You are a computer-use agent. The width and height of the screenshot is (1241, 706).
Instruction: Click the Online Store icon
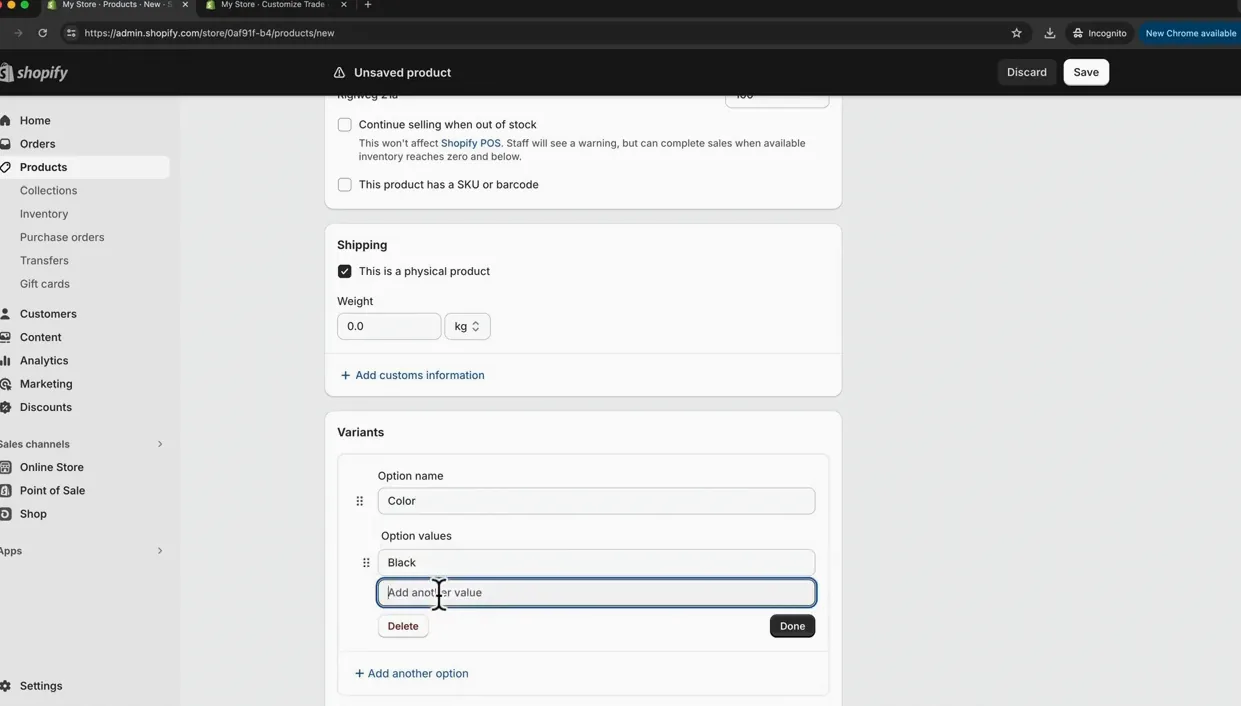coord(5,467)
